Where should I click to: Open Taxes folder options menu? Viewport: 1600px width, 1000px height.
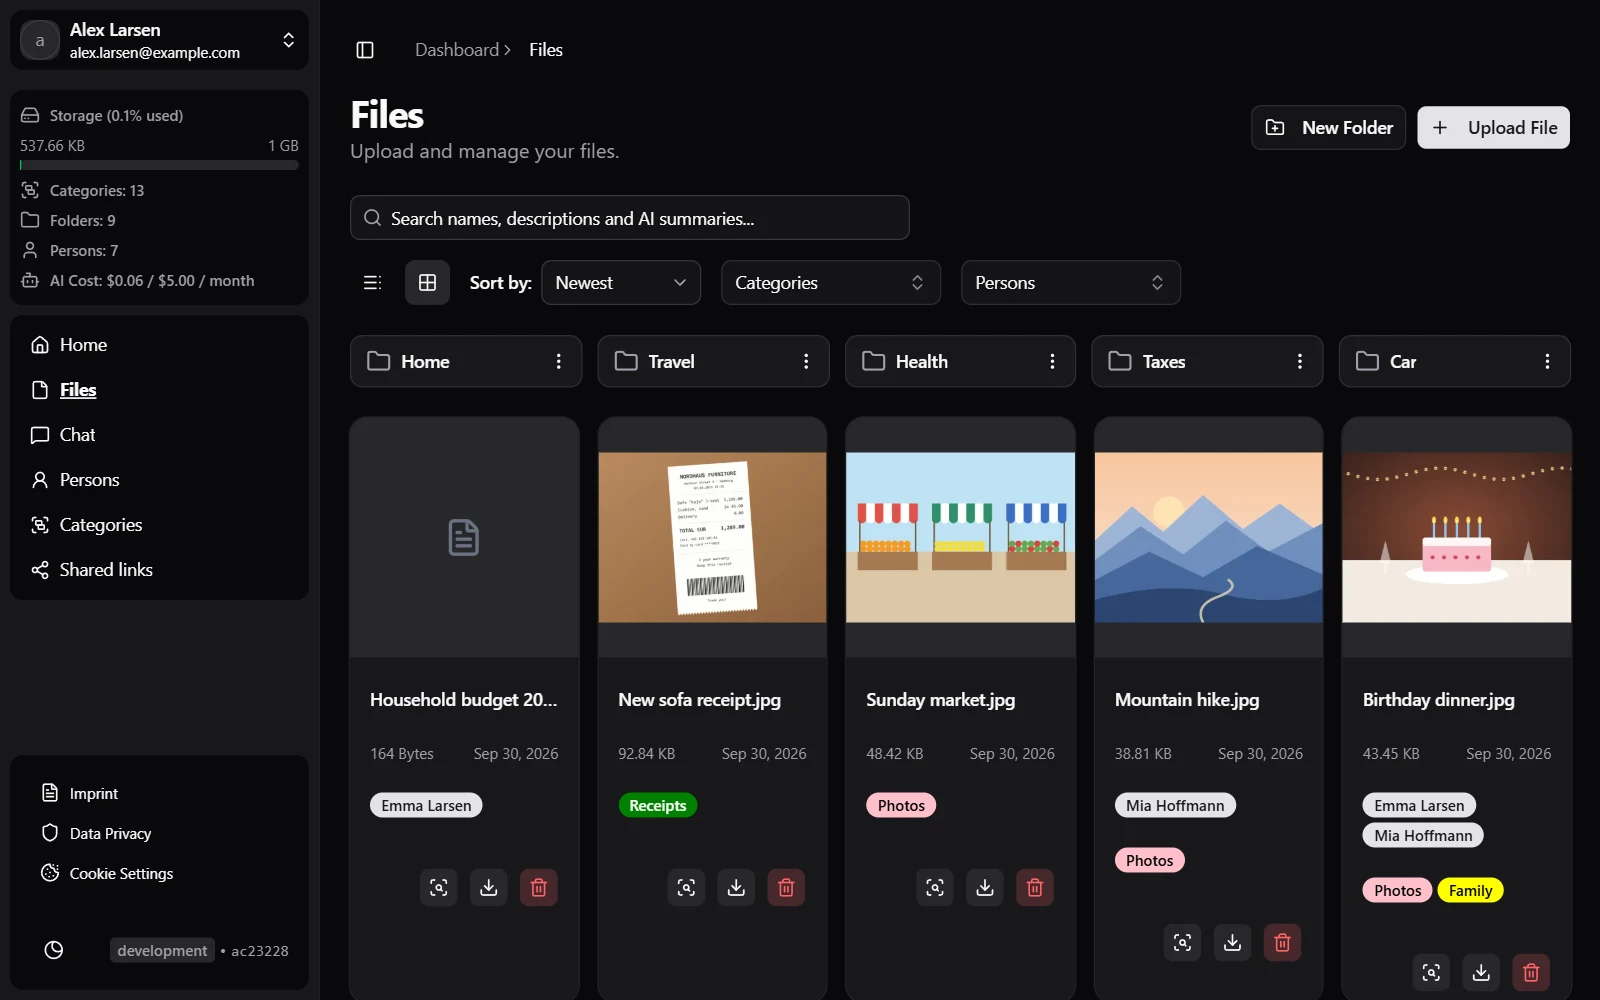tap(1300, 361)
